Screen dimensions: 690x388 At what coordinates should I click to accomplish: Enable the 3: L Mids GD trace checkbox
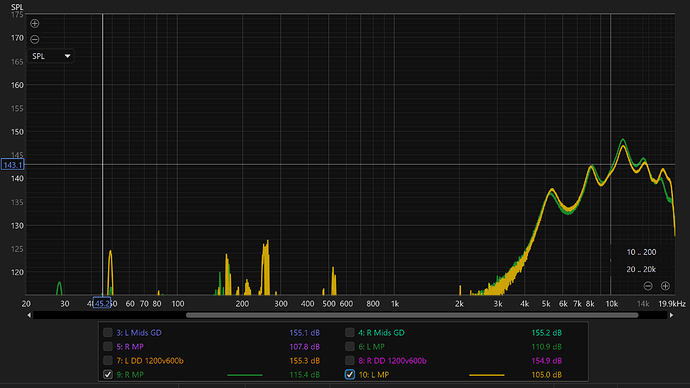coord(108,333)
